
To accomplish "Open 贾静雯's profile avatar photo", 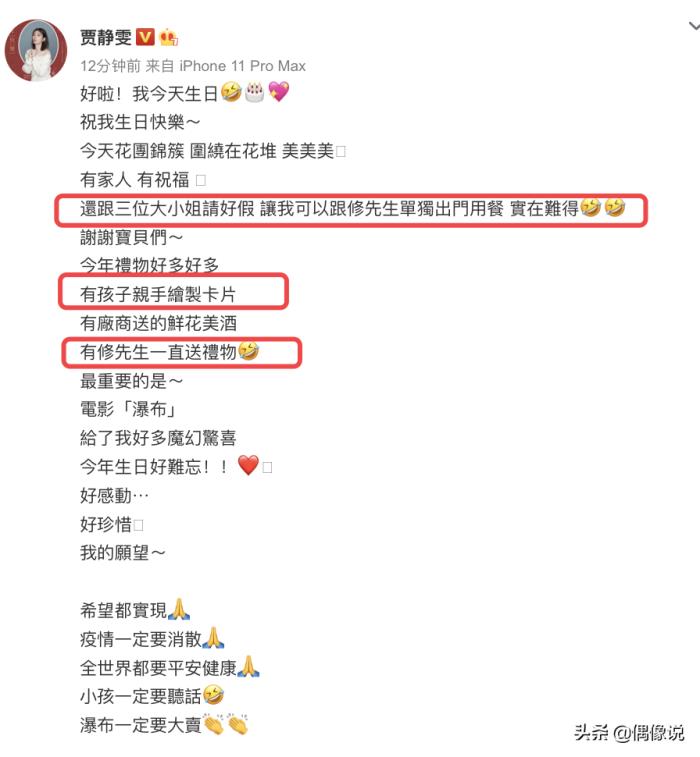I will [x=36, y=50].
